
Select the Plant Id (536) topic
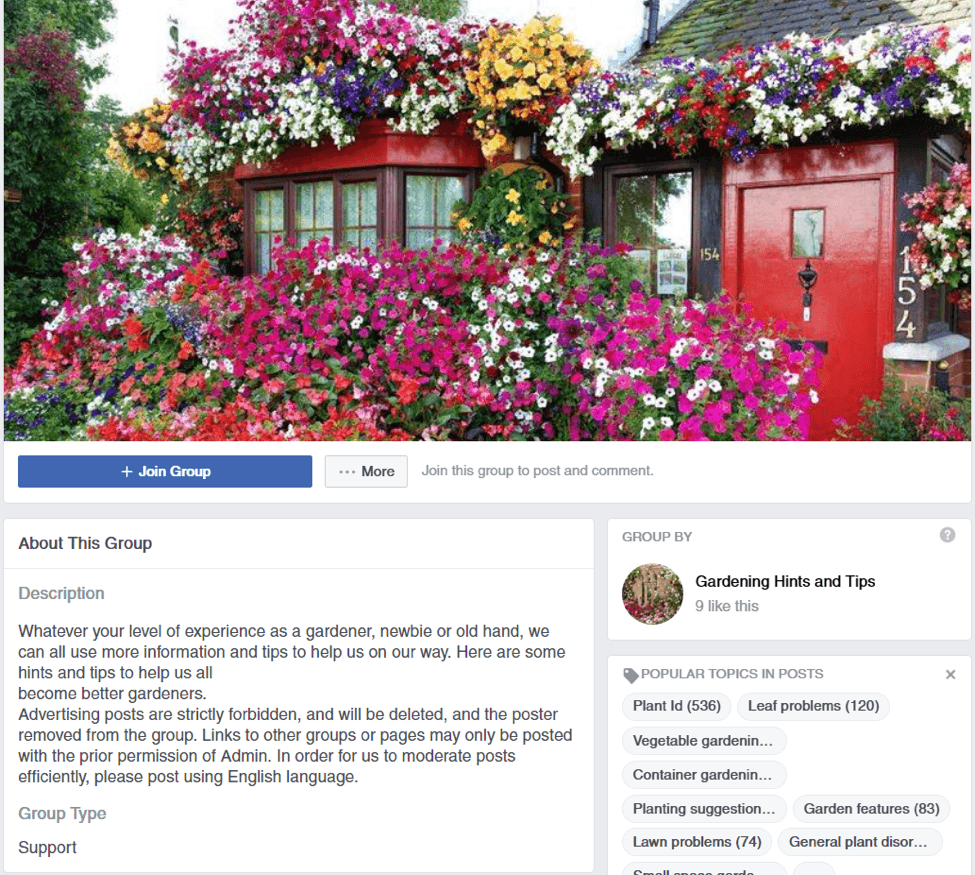click(677, 706)
